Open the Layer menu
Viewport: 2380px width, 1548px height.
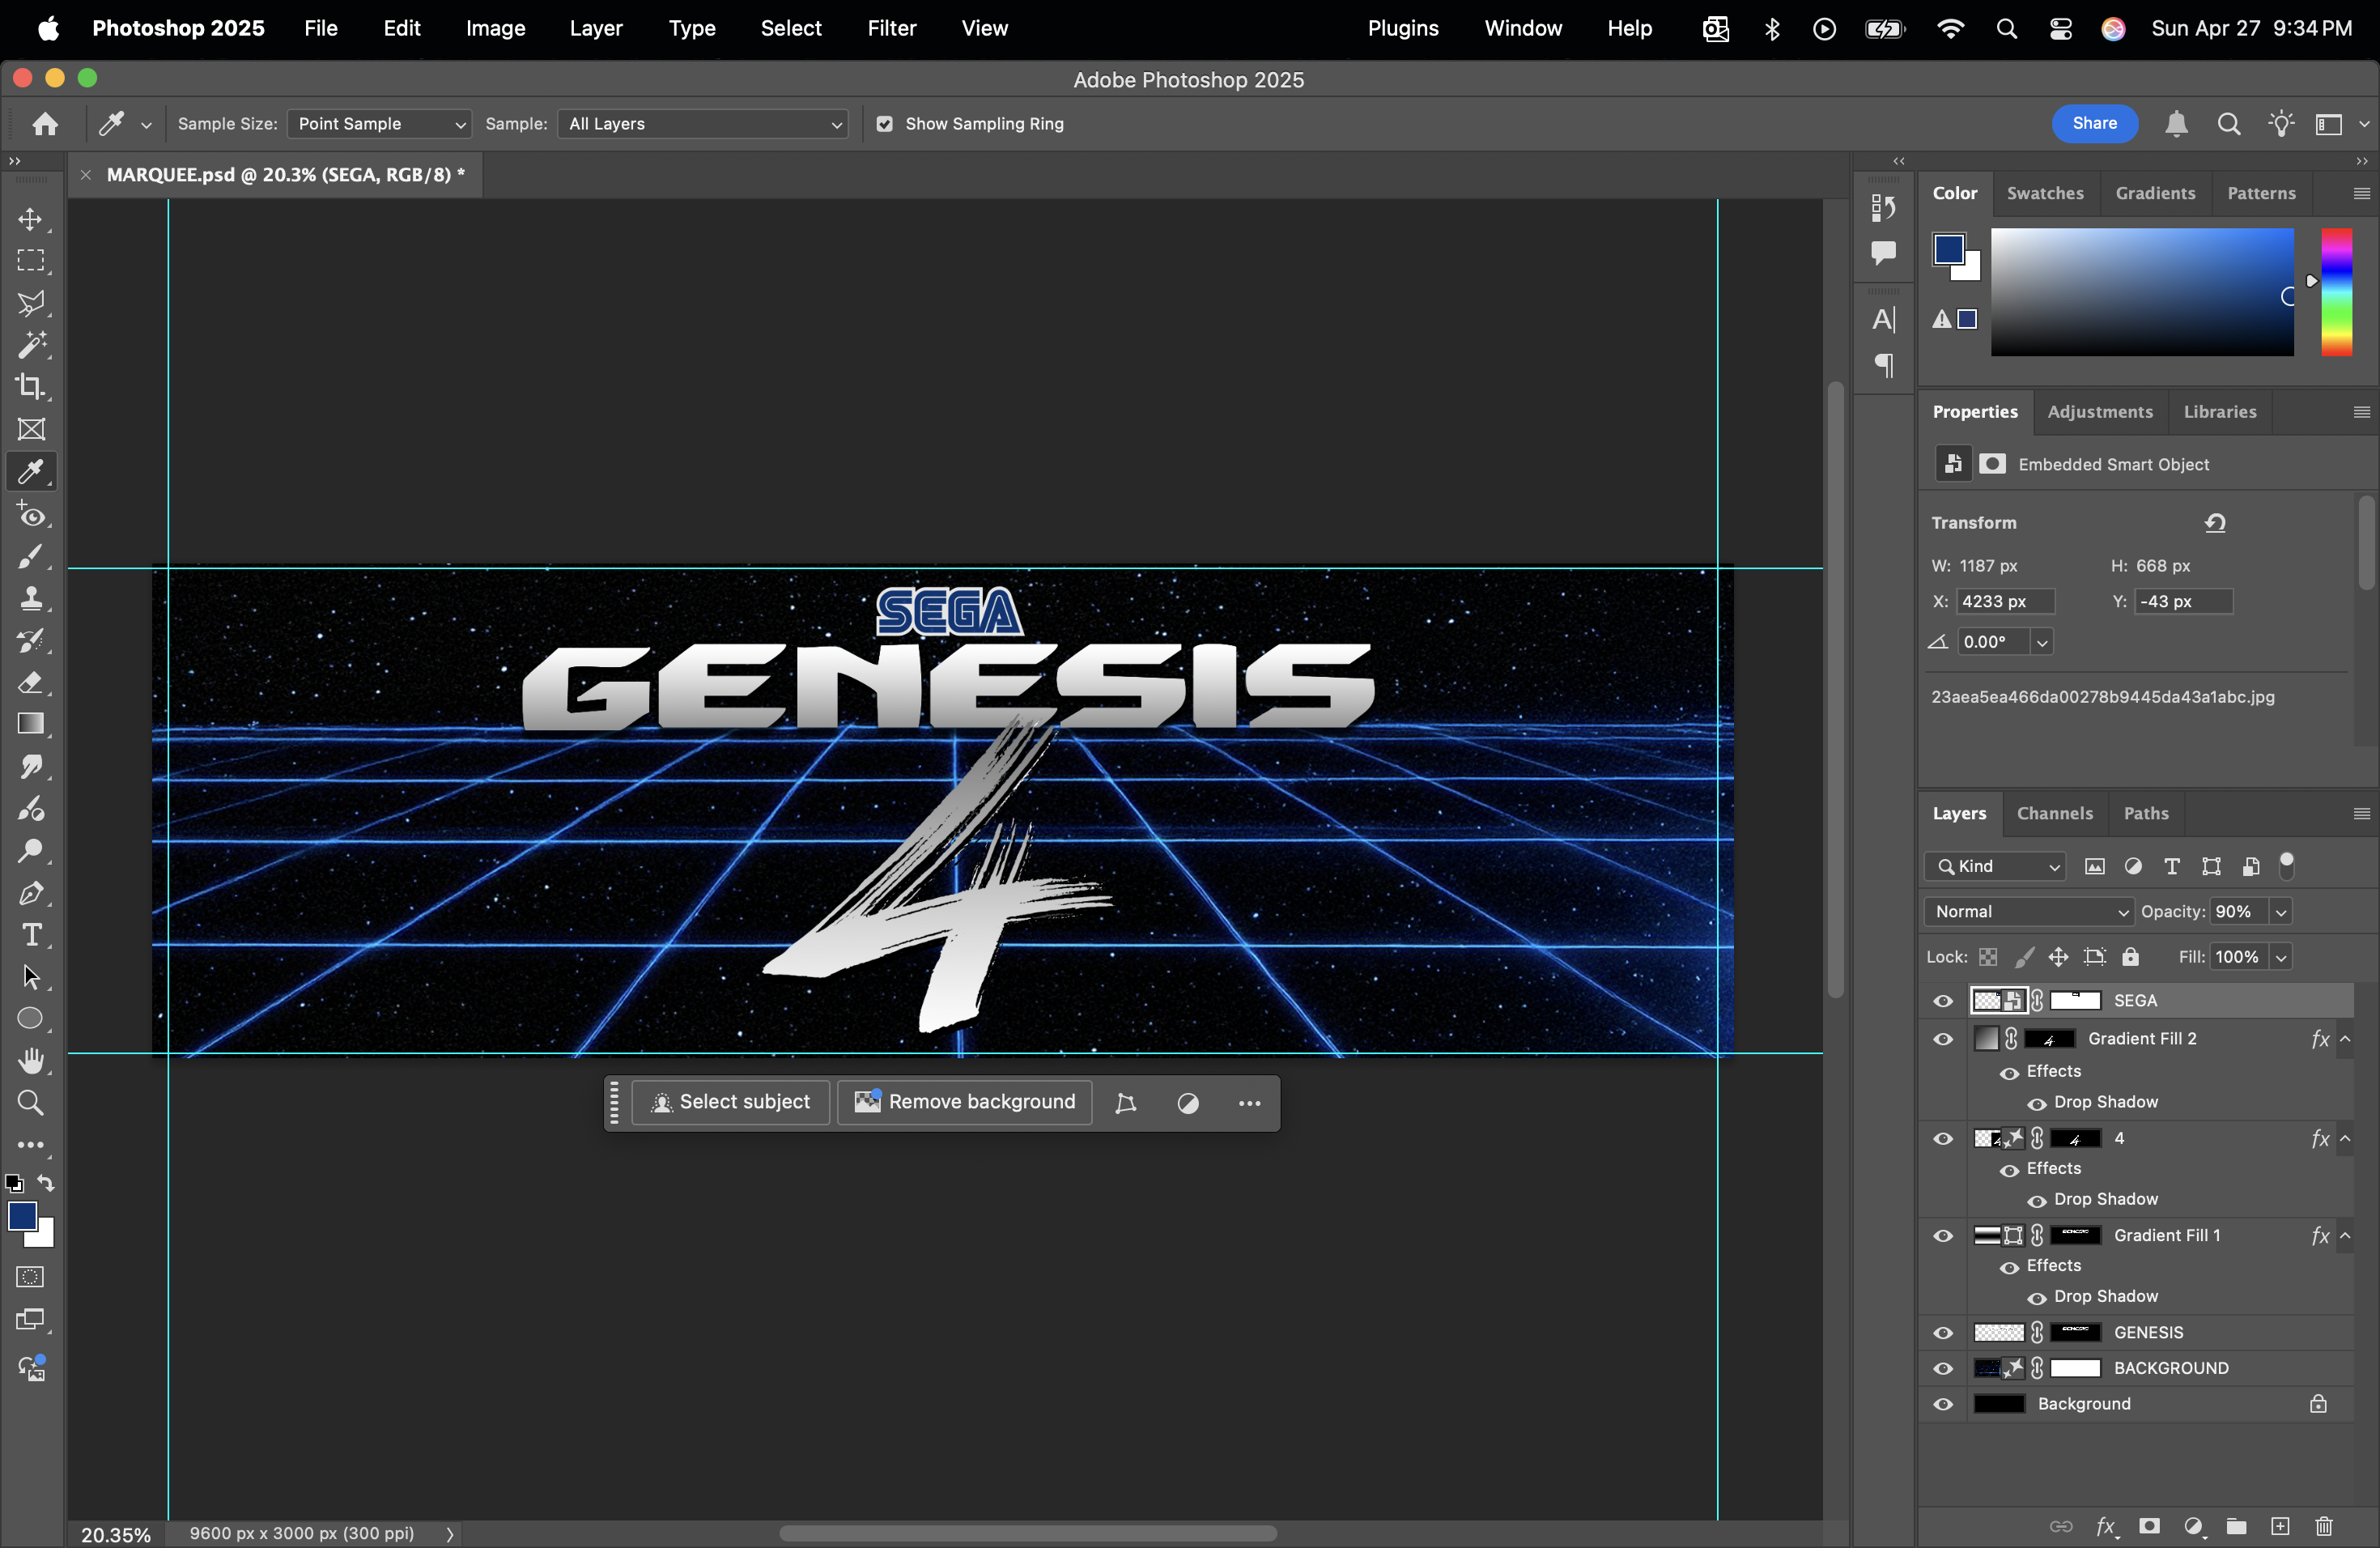596,28
